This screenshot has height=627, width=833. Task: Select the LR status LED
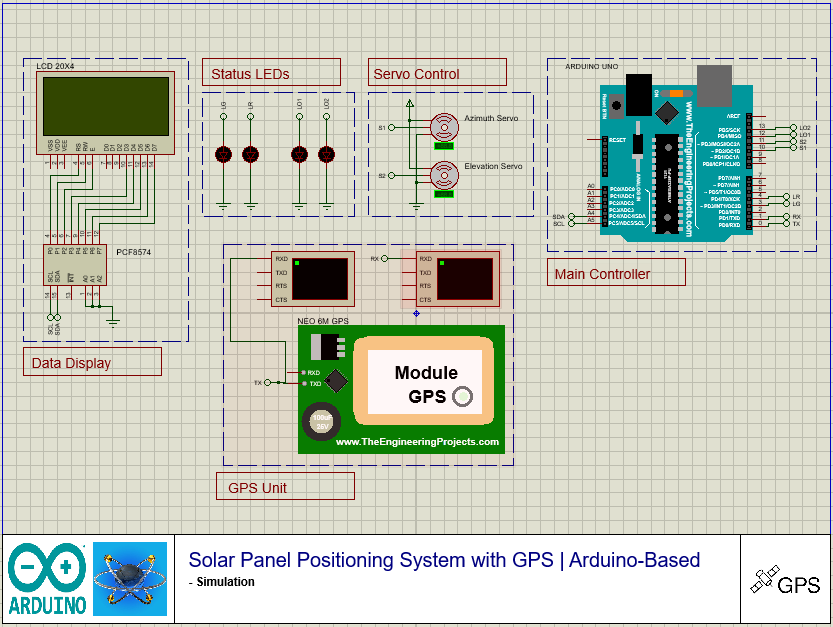point(251,154)
